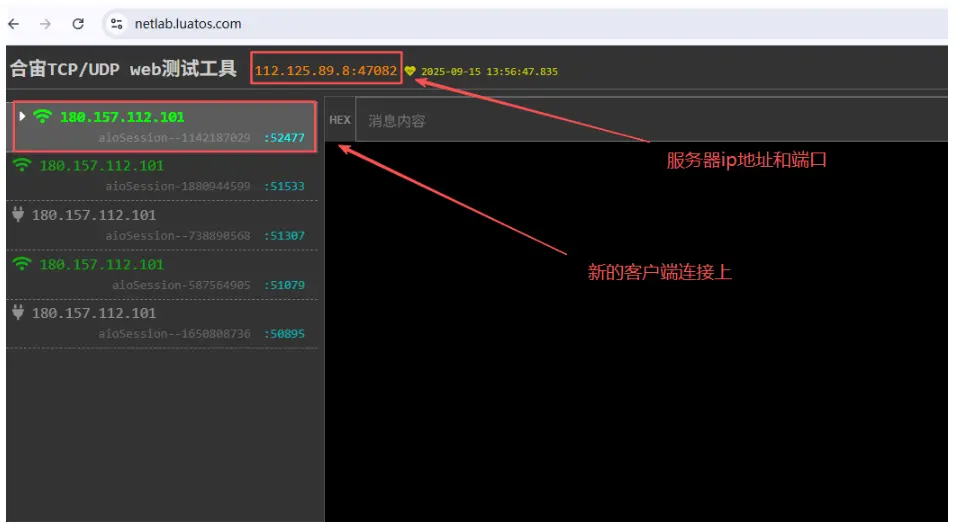This screenshot has height=530, width=956.
Task: Click session label aioSession-1880944599
Action: pos(178,186)
